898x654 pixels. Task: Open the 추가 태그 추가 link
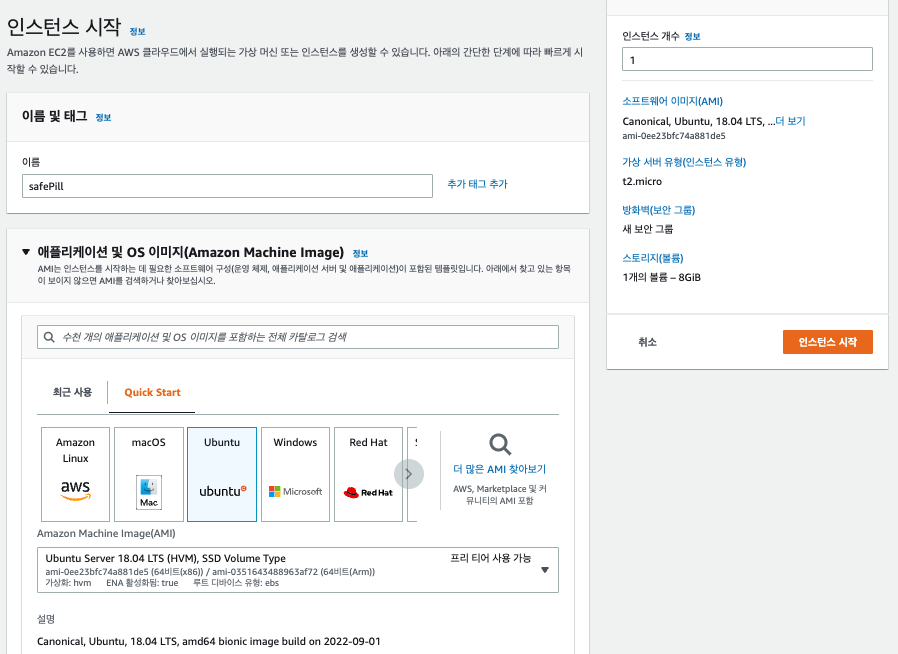[x=477, y=184]
